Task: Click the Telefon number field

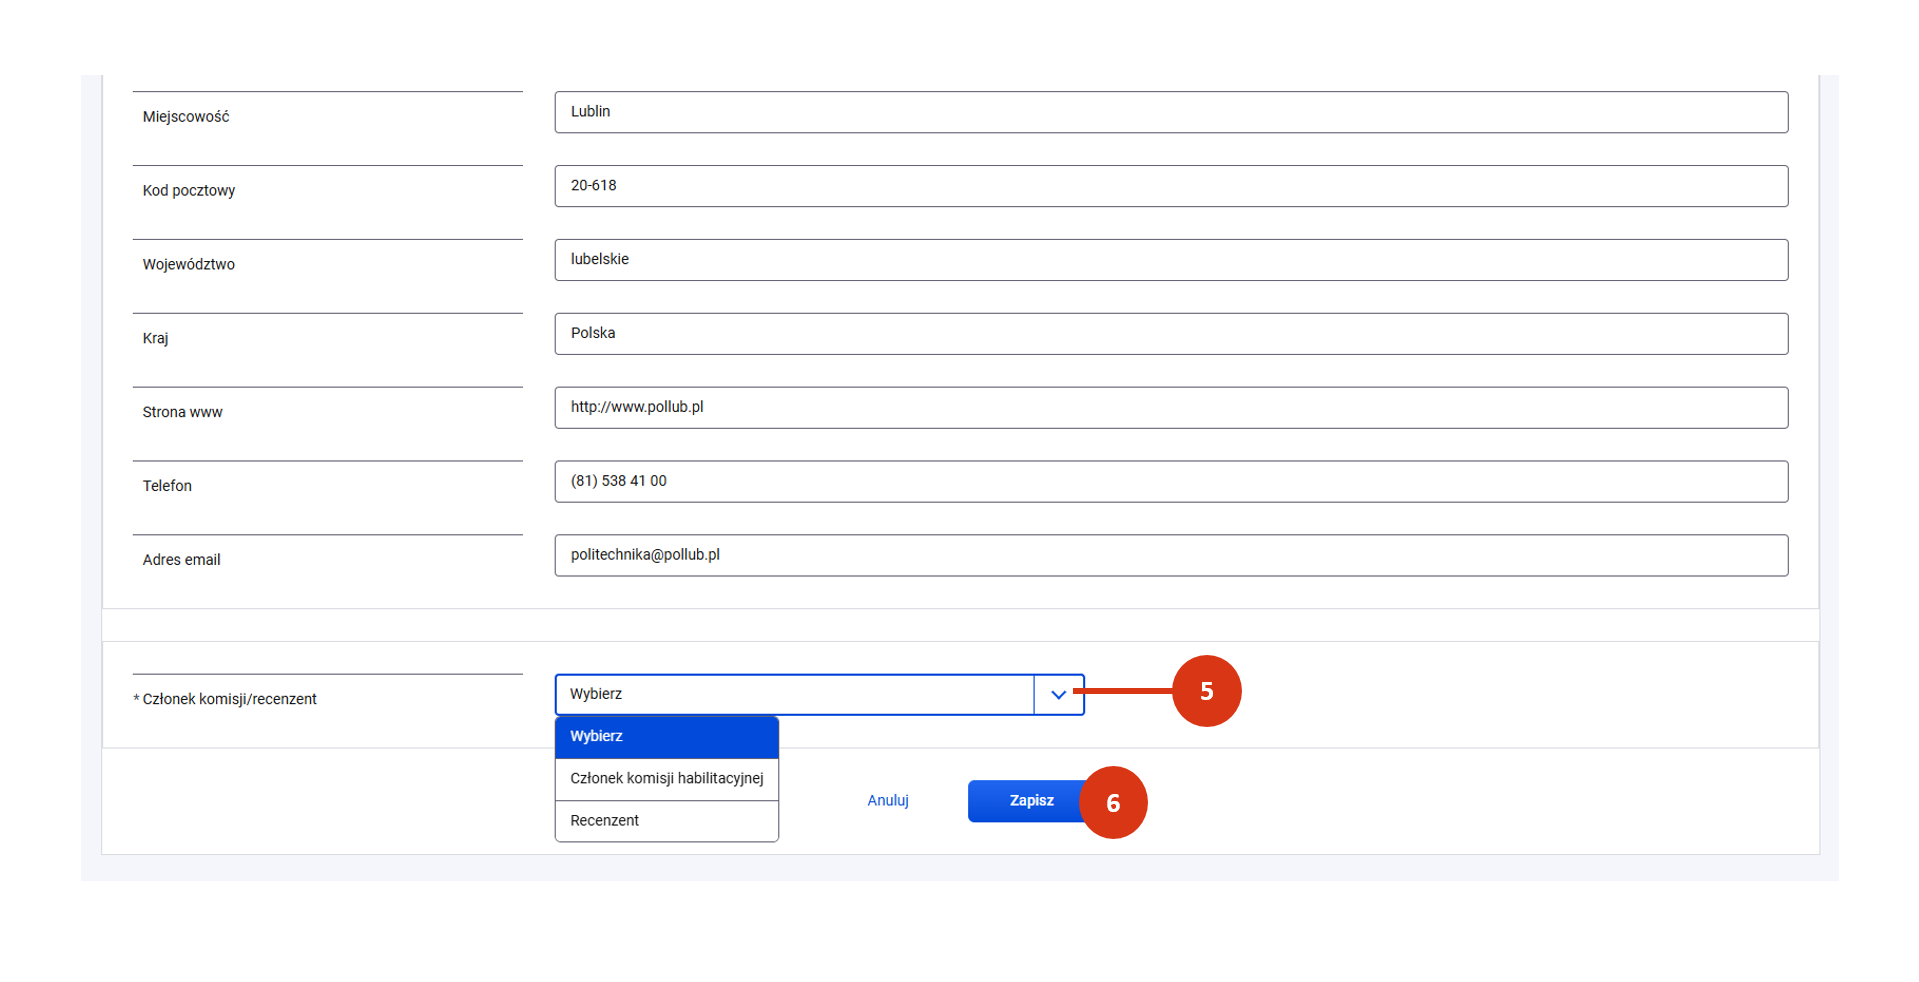Action: tap(1170, 482)
